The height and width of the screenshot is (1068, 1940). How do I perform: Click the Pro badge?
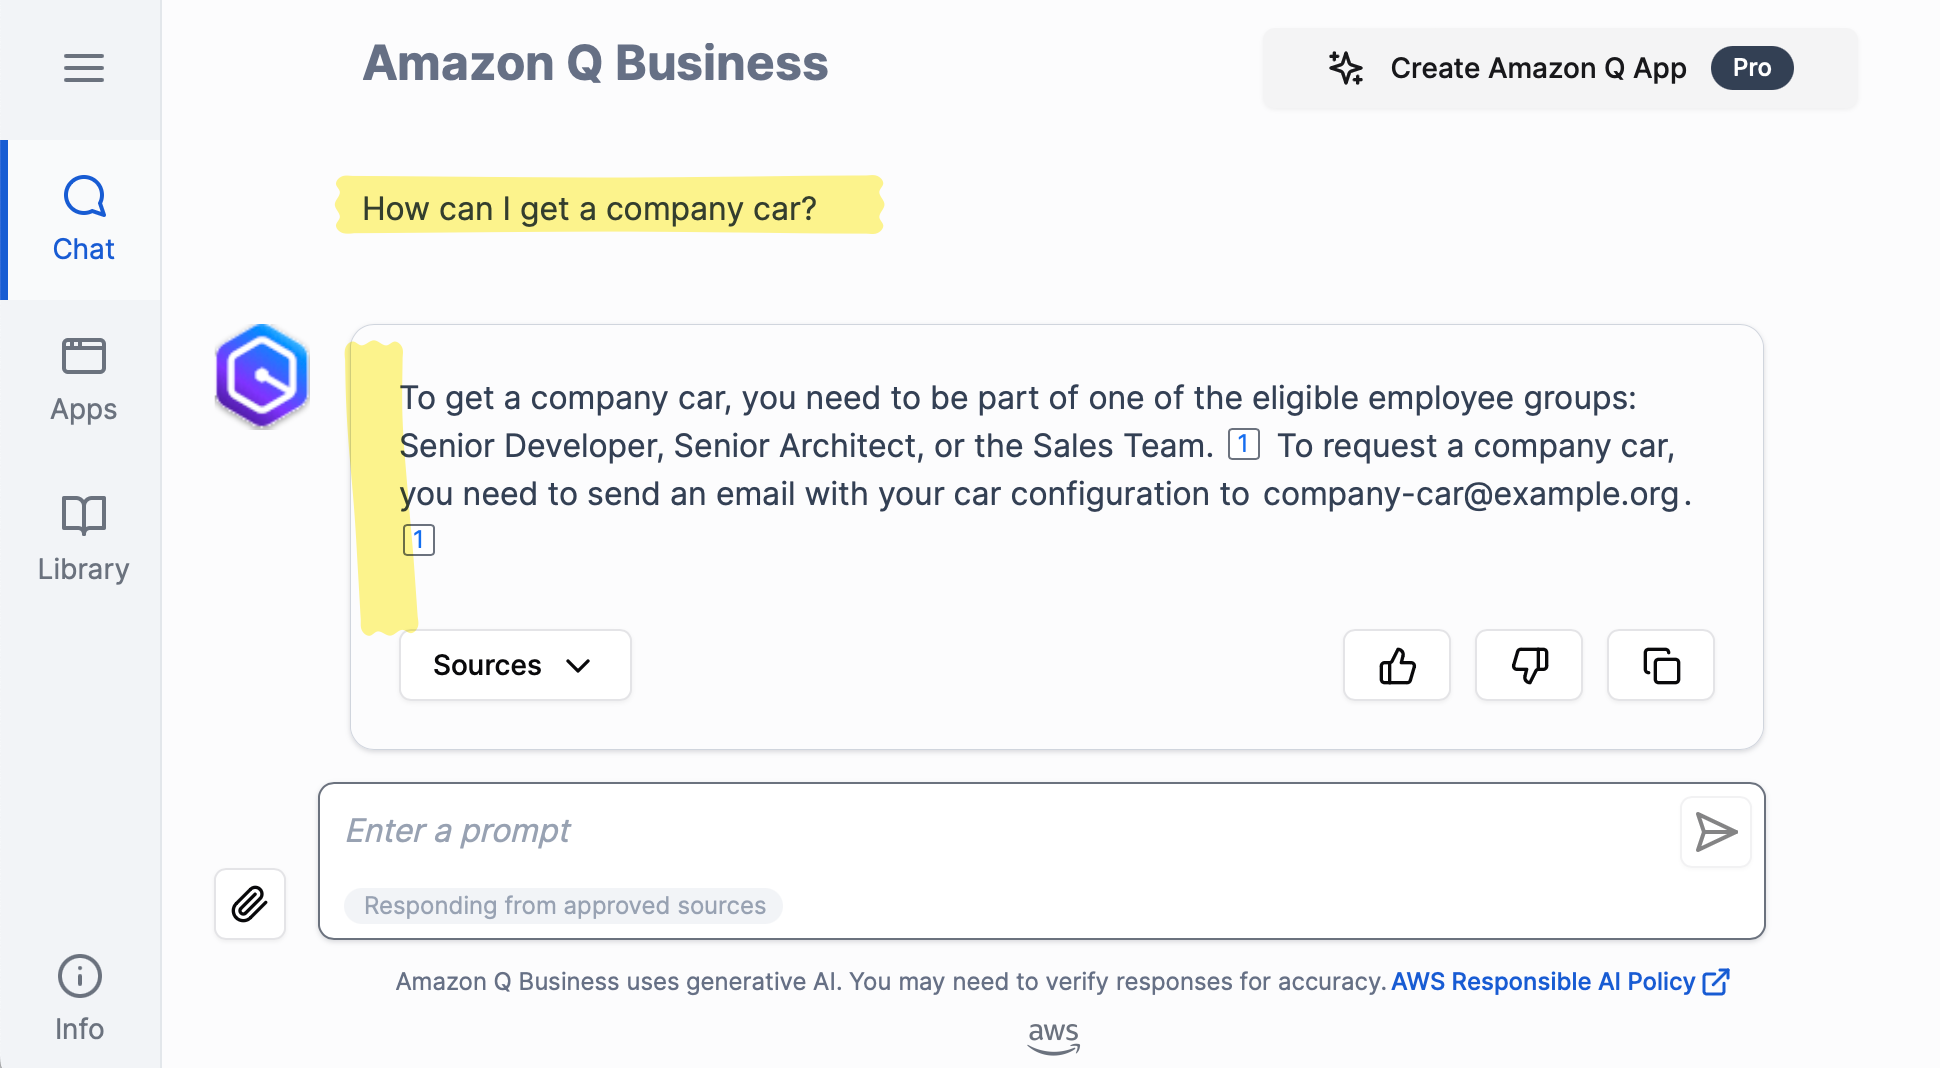pos(1751,68)
